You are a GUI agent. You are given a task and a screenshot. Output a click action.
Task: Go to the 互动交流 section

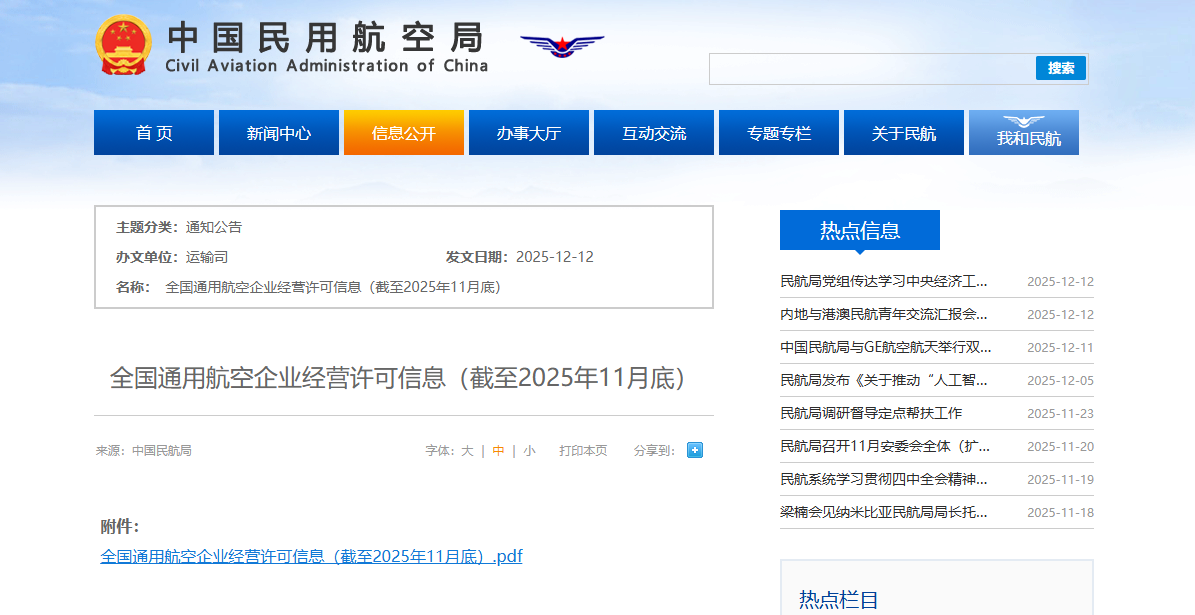(653, 131)
